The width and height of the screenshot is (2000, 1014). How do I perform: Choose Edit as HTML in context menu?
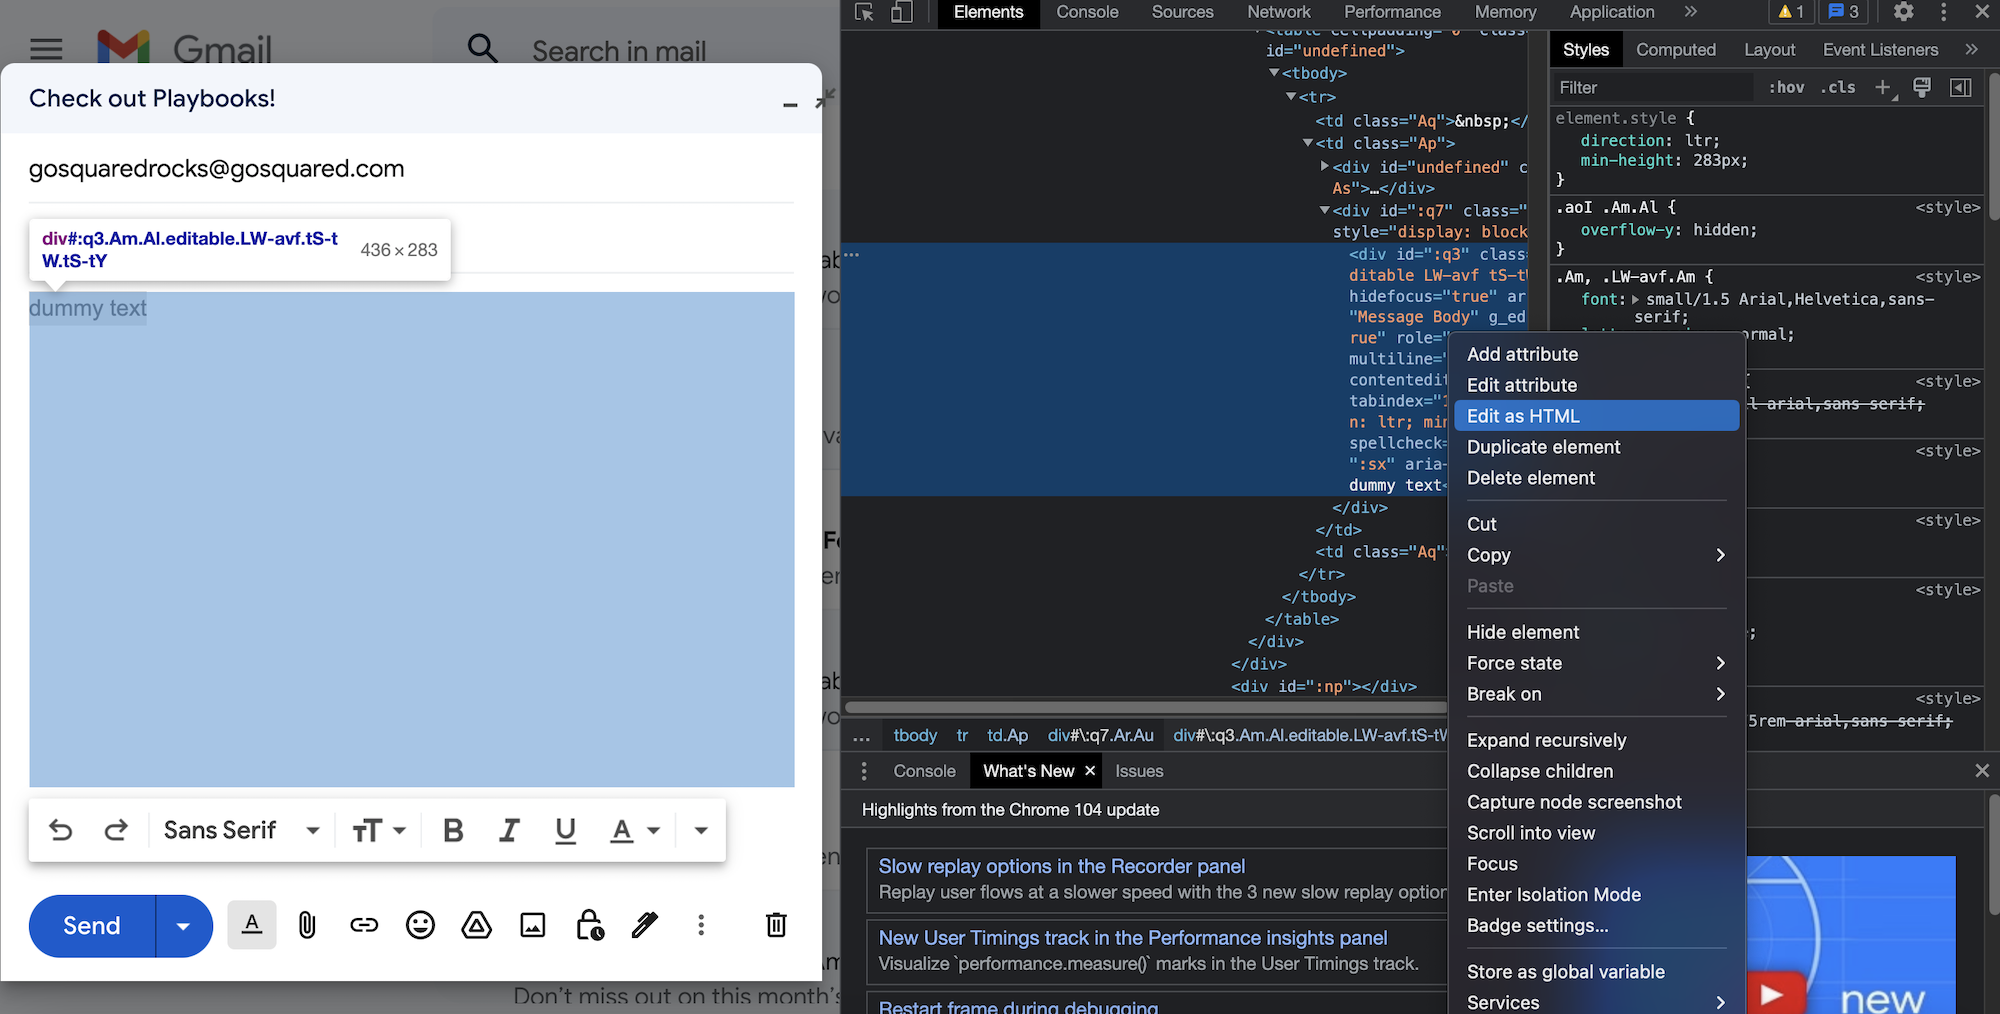(1596, 416)
